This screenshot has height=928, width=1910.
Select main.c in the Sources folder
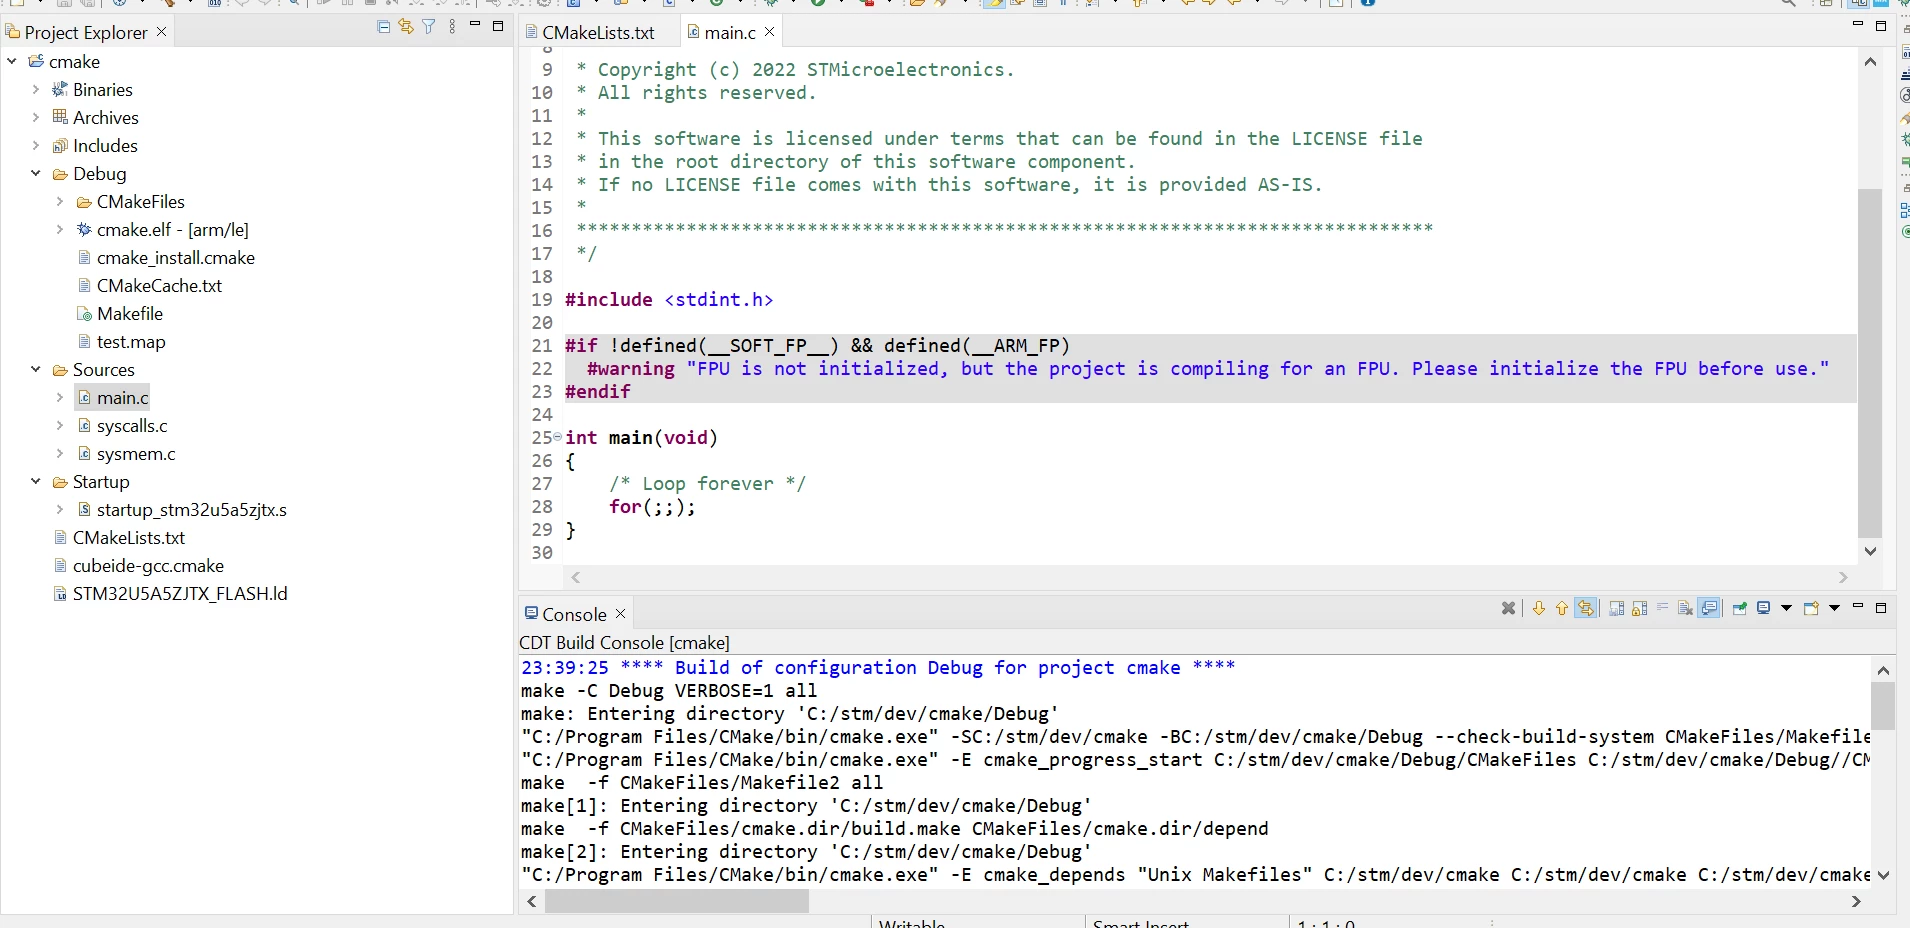point(122,397)
